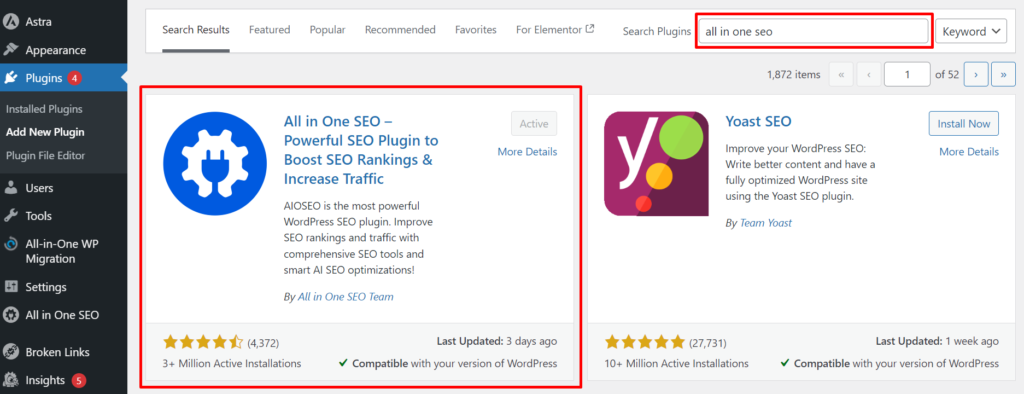The width and height of the screenshot is (1024, 394).
Task: Switch to the Favorites tab
Action: [476, 30]
